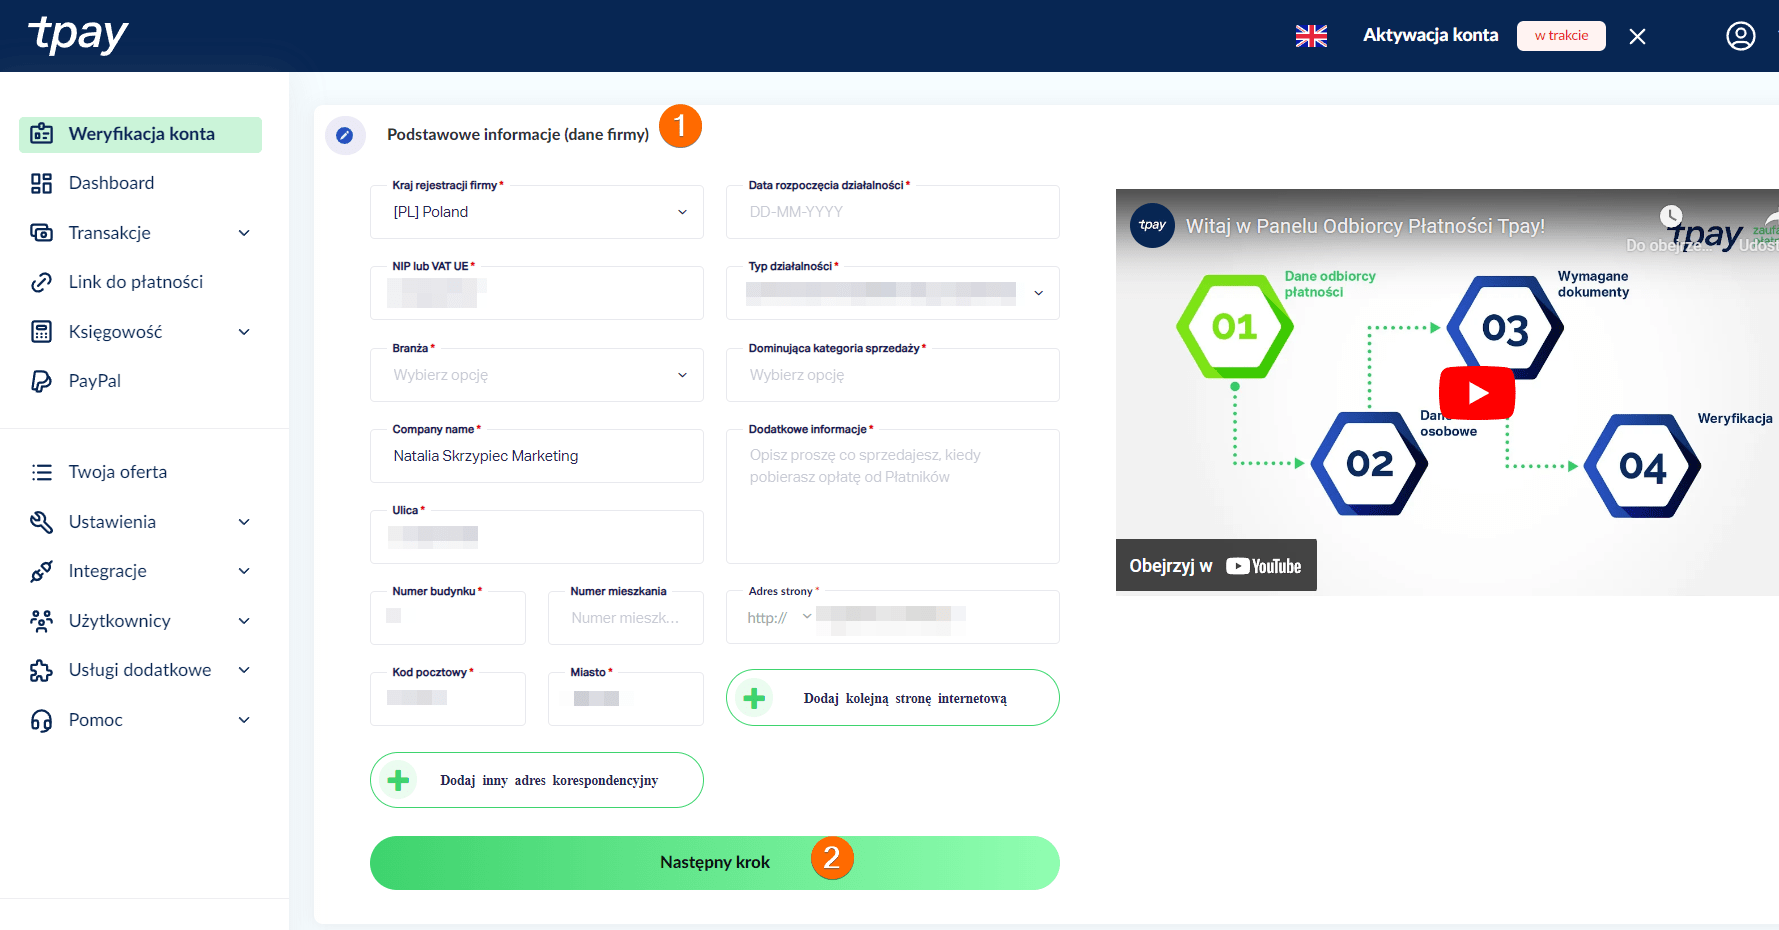Switch language using the British flag icon

[x=1311, y=35]
